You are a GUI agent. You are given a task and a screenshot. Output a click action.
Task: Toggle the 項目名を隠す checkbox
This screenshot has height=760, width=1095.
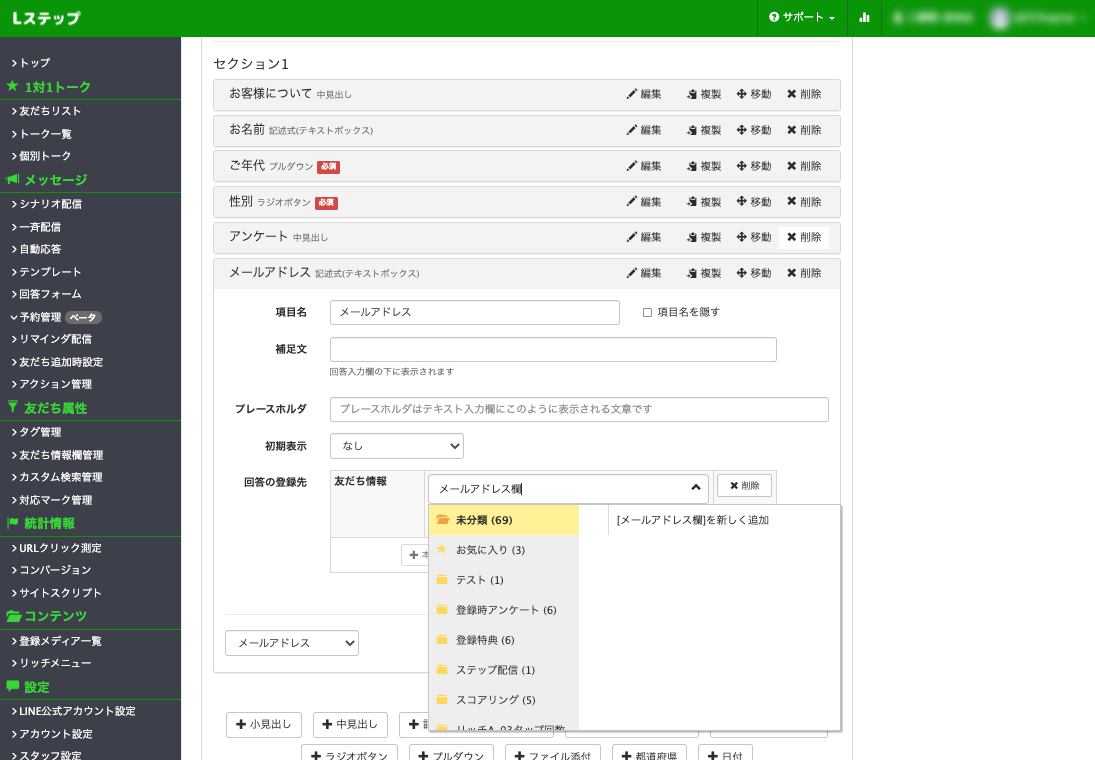coord(647,312)
